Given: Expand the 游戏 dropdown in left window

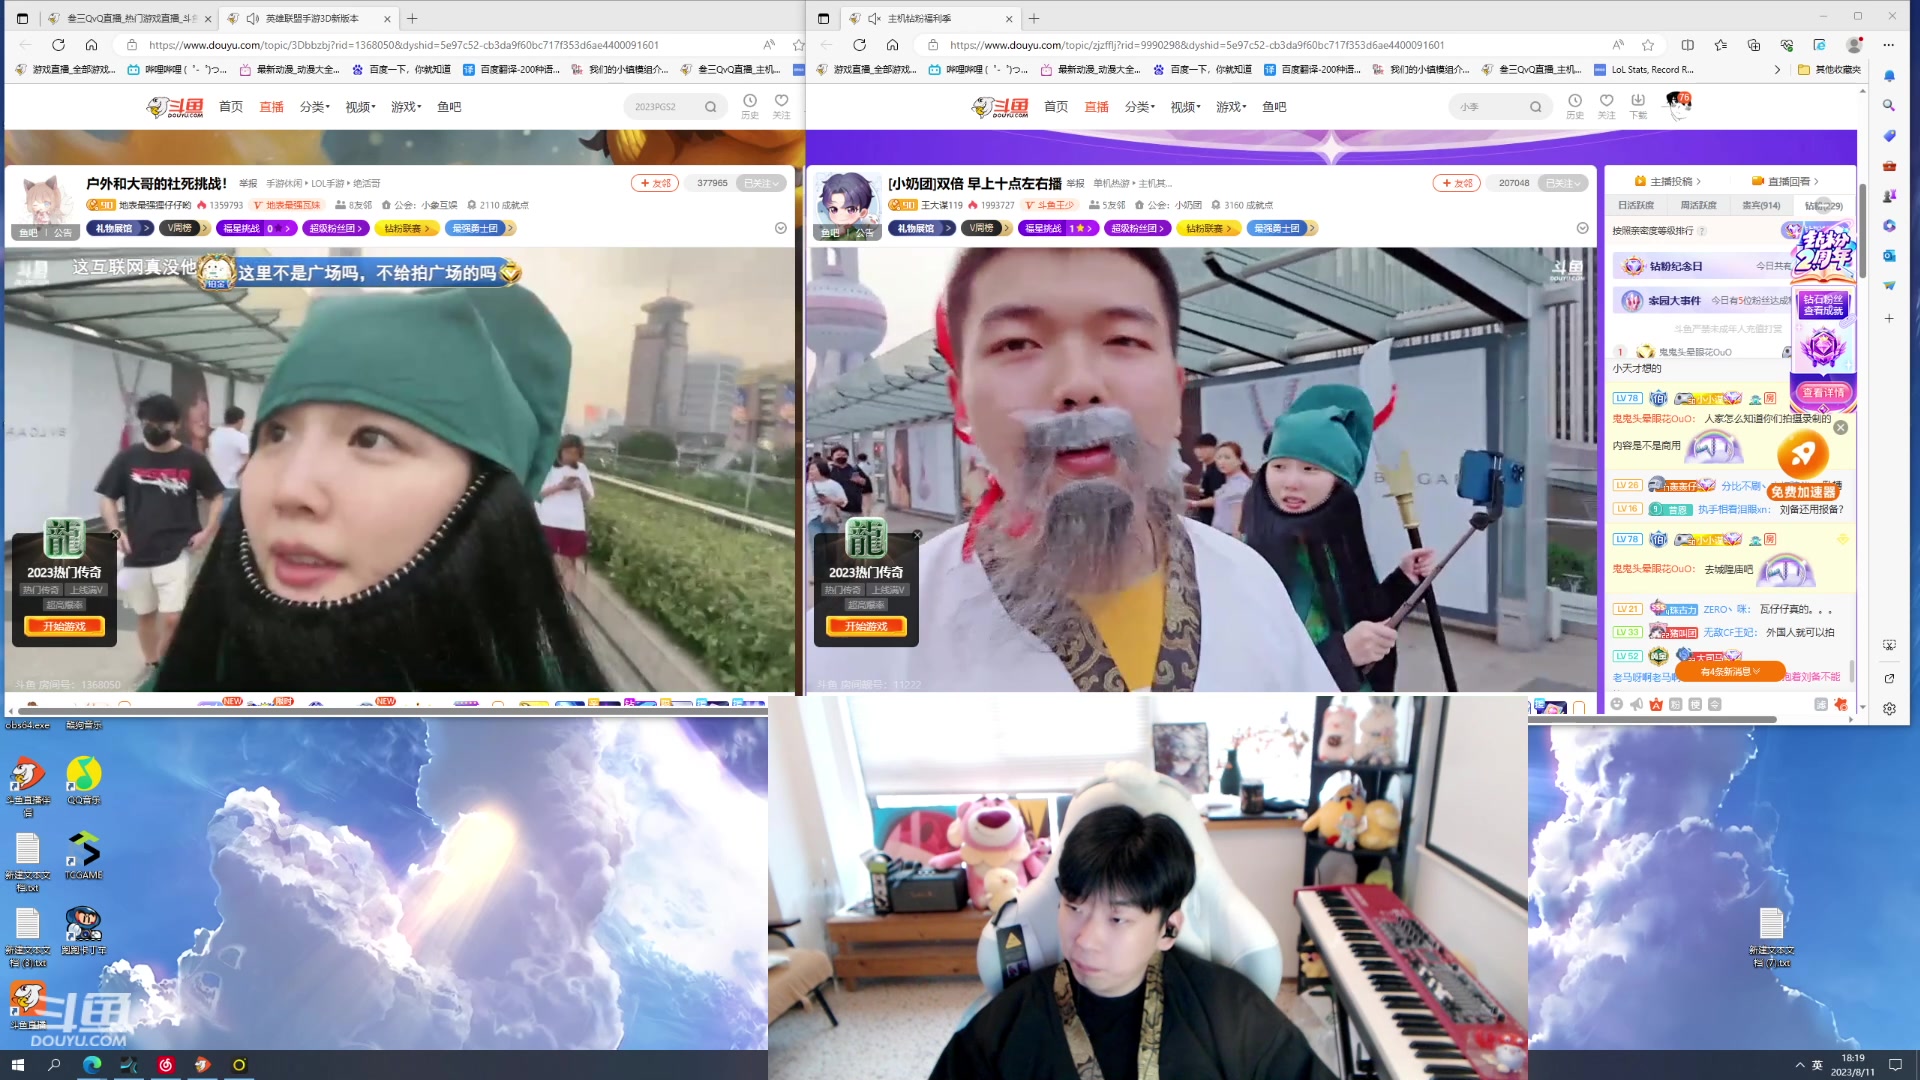Looking at the screenshot, I should [x=406, y=107].
